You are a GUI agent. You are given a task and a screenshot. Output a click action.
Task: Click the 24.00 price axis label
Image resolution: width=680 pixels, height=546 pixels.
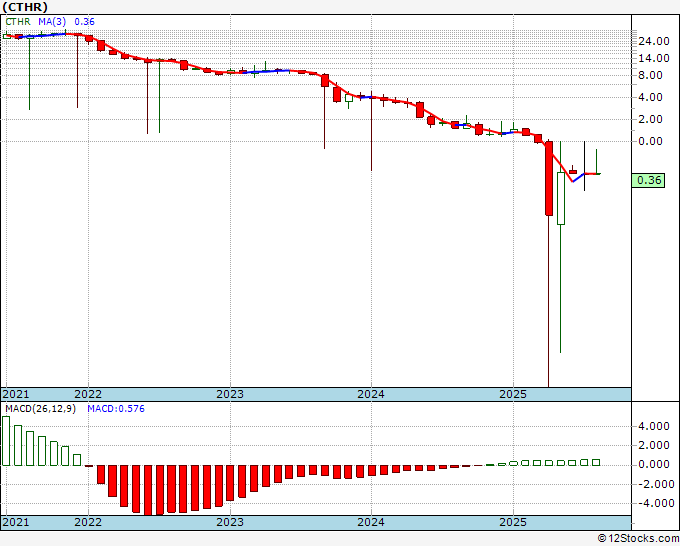point(654,41)
